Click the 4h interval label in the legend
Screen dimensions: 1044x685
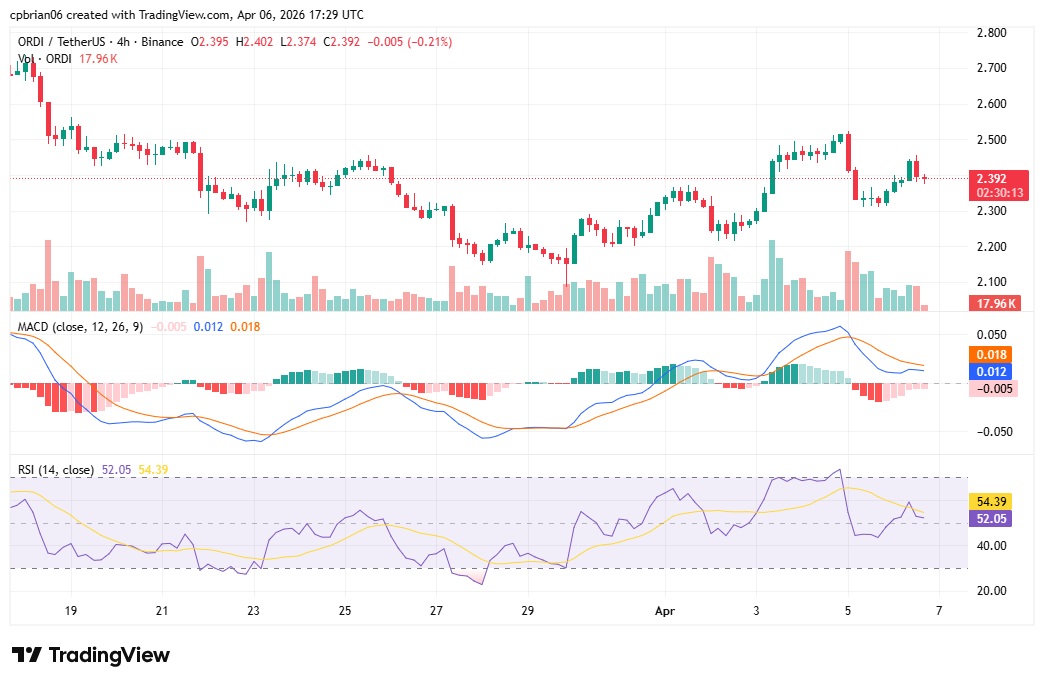pyautogui.click(x=122, y=43)
